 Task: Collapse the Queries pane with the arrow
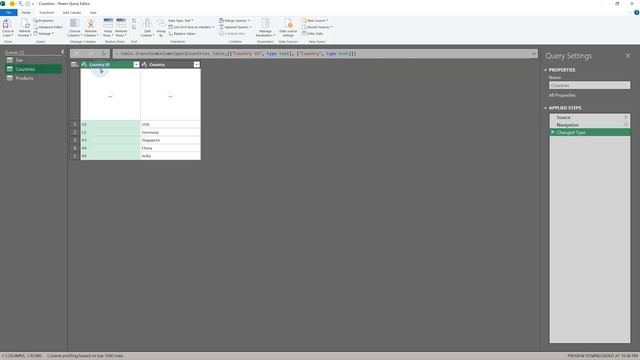click(62, 52)
